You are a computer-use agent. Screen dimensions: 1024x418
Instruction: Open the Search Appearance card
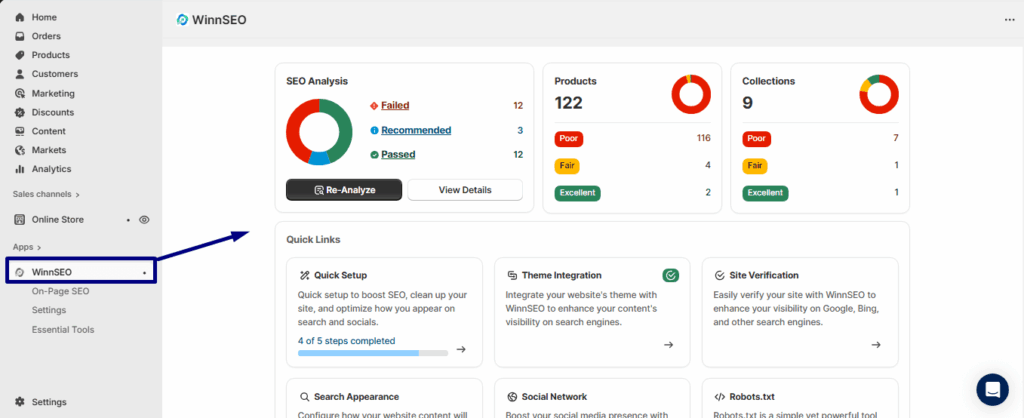pyautogui.click(x=385, y=398)
